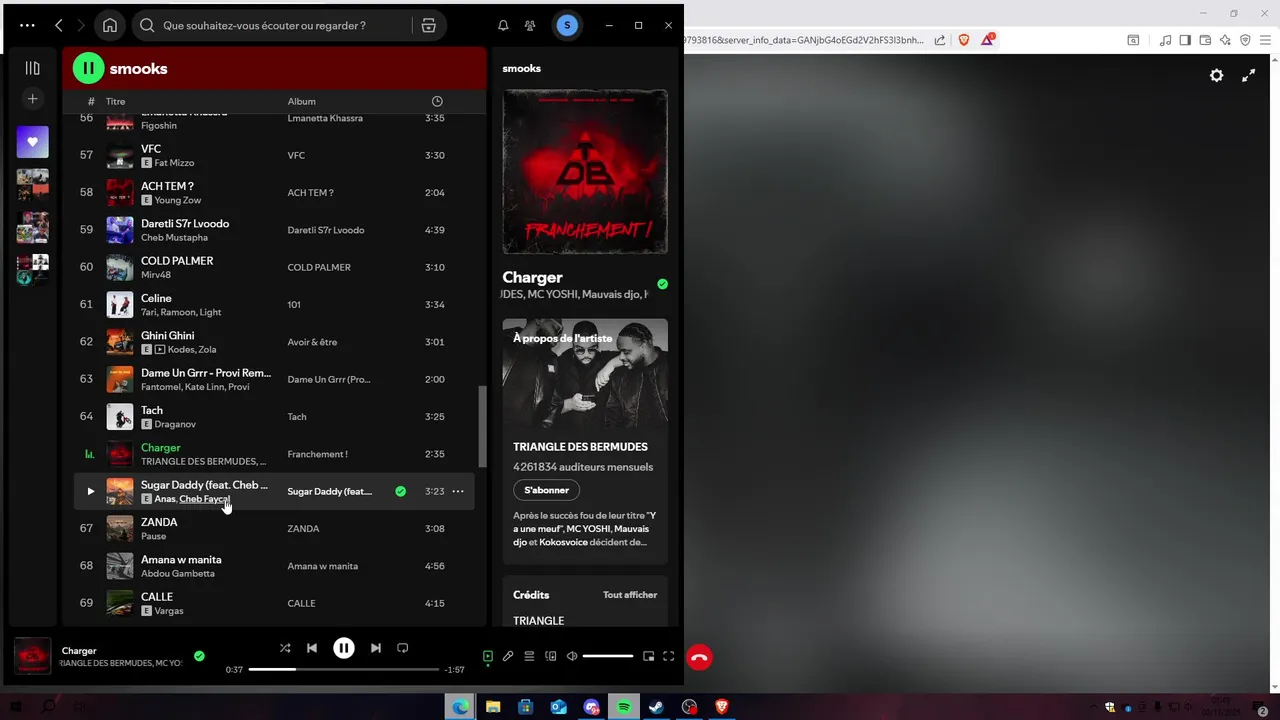1280x720 pixels.
Task: Follow artist with S'abonner button
Action: (546, 490)
